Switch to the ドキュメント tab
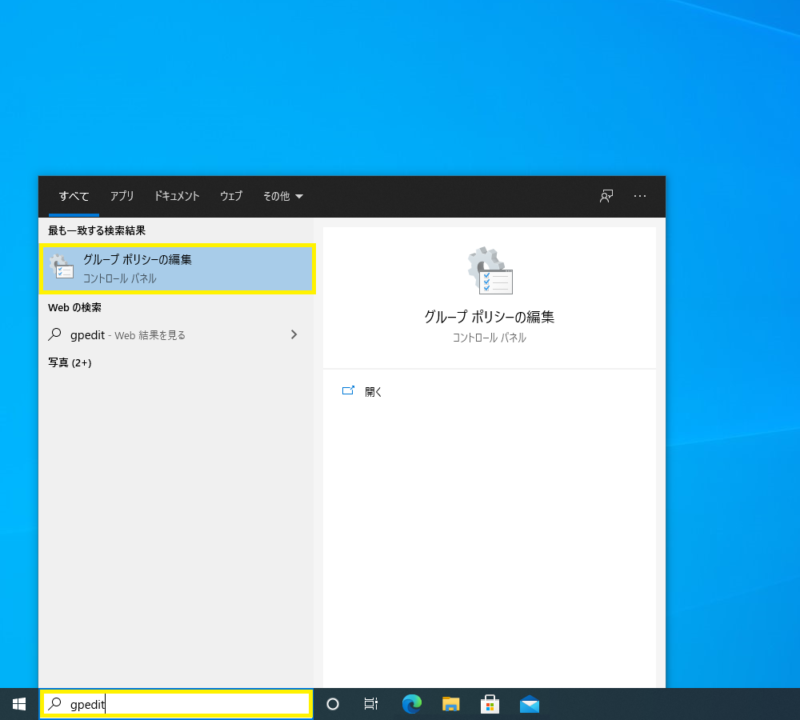 click(177, 196)
